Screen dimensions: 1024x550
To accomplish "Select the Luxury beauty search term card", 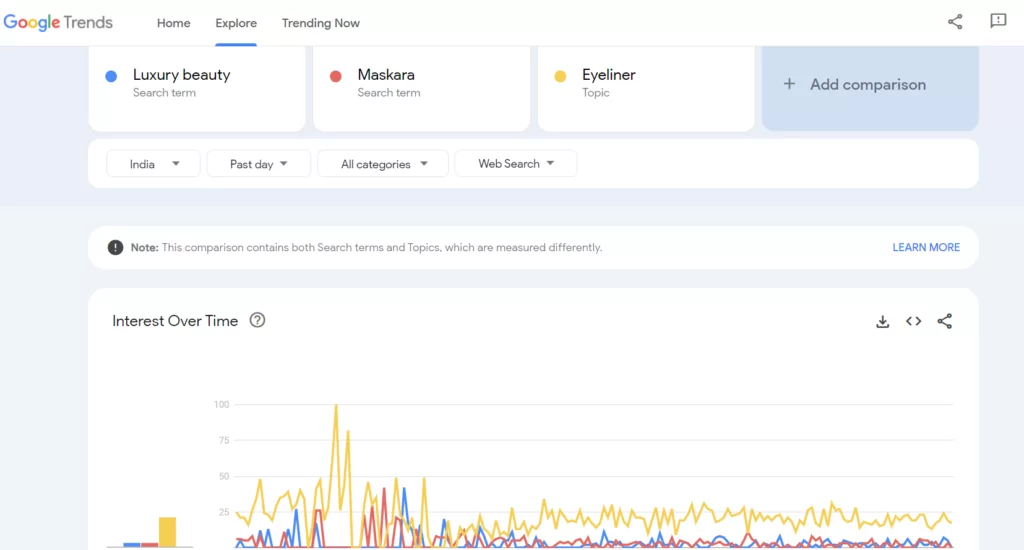I will pos(197,88).
